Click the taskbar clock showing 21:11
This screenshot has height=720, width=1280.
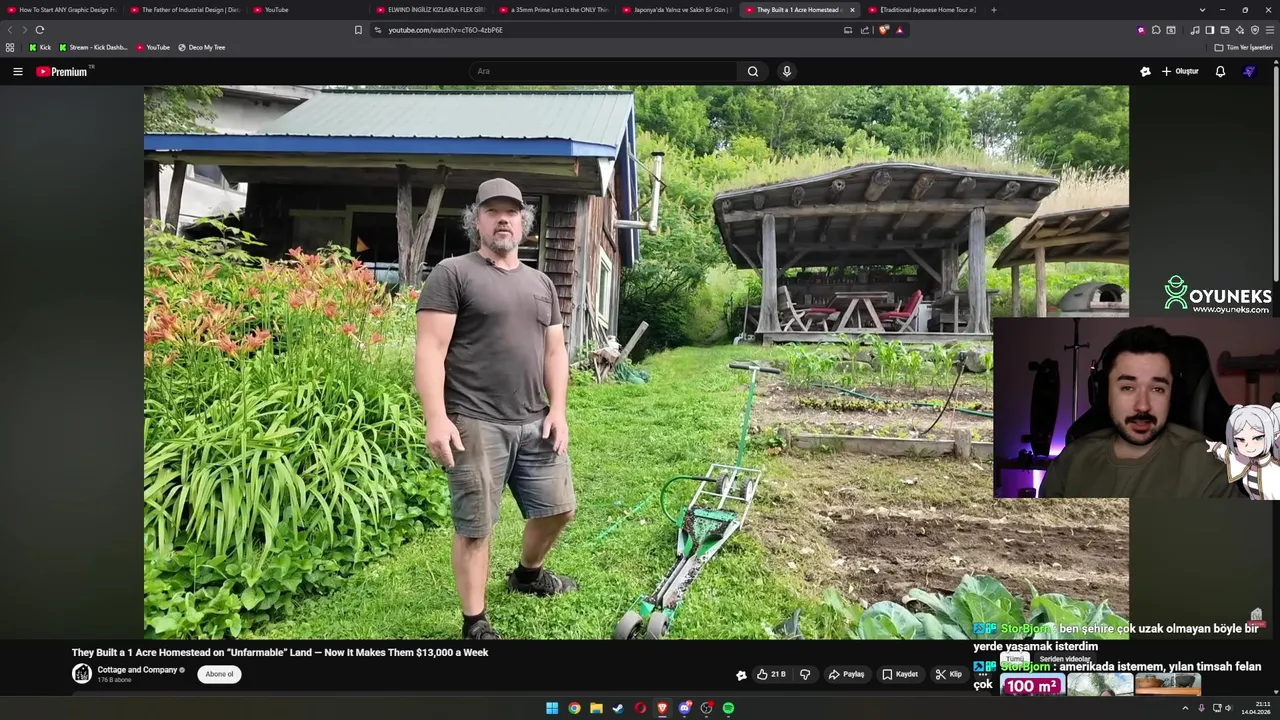coord(1256,708)
